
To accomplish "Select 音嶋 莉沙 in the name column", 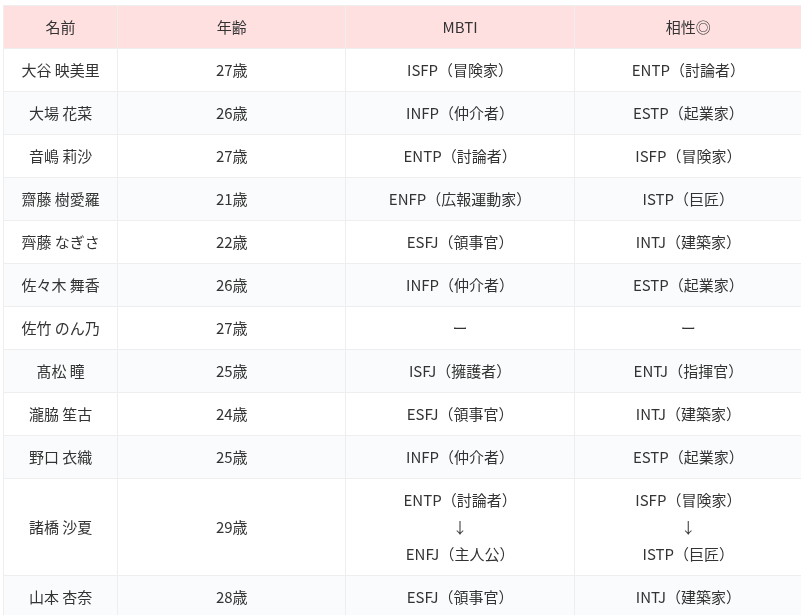I will click(x=60, y=157).
